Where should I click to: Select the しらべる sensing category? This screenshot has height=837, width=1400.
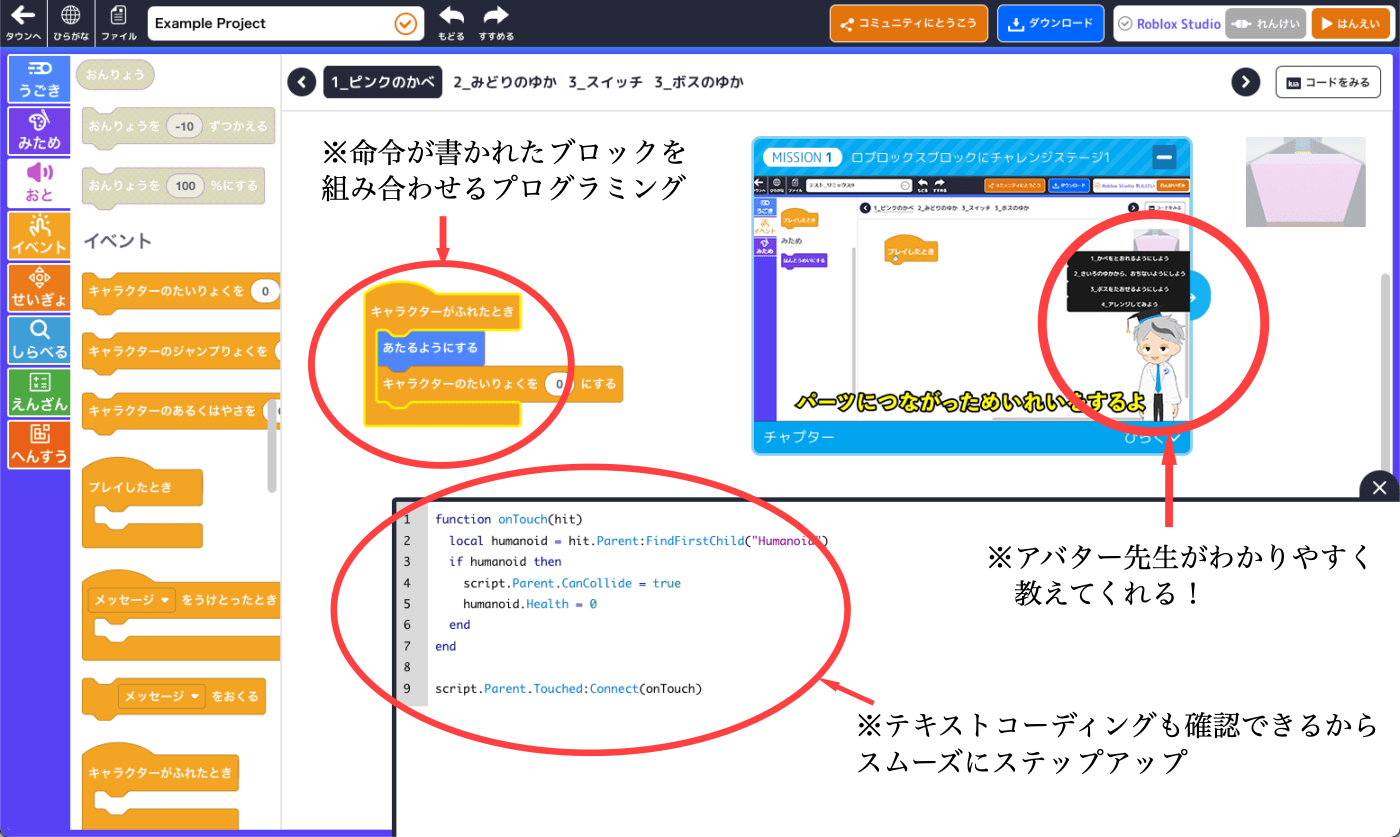39,339
